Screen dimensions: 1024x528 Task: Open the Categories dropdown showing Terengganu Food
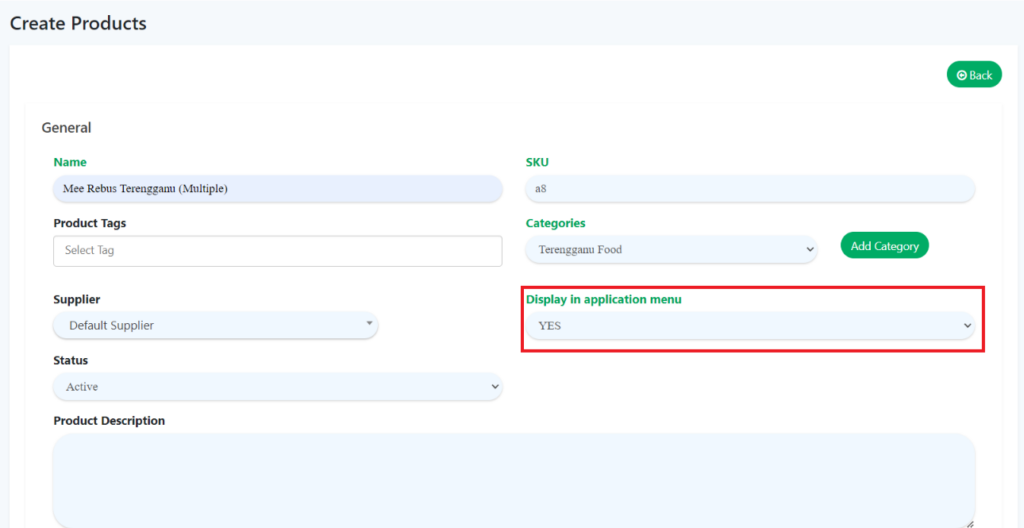[x=671, y=250]
